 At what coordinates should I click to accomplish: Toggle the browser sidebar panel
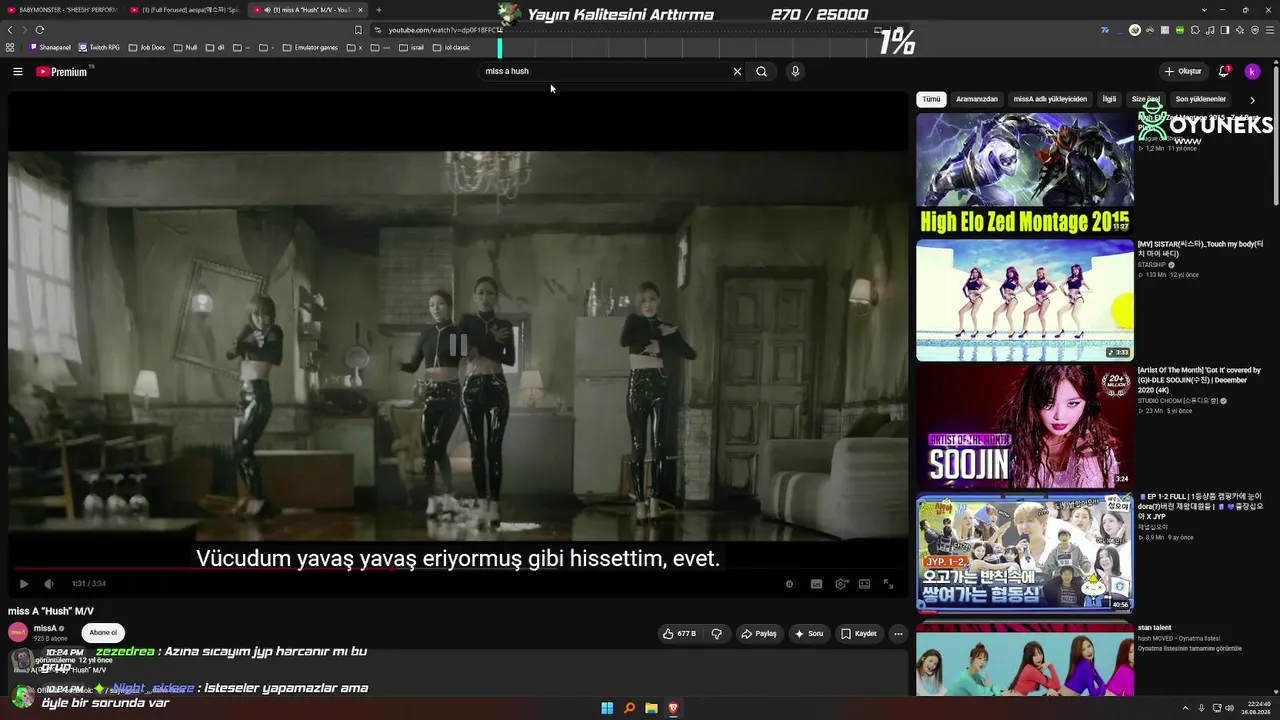pos(1225,30)
